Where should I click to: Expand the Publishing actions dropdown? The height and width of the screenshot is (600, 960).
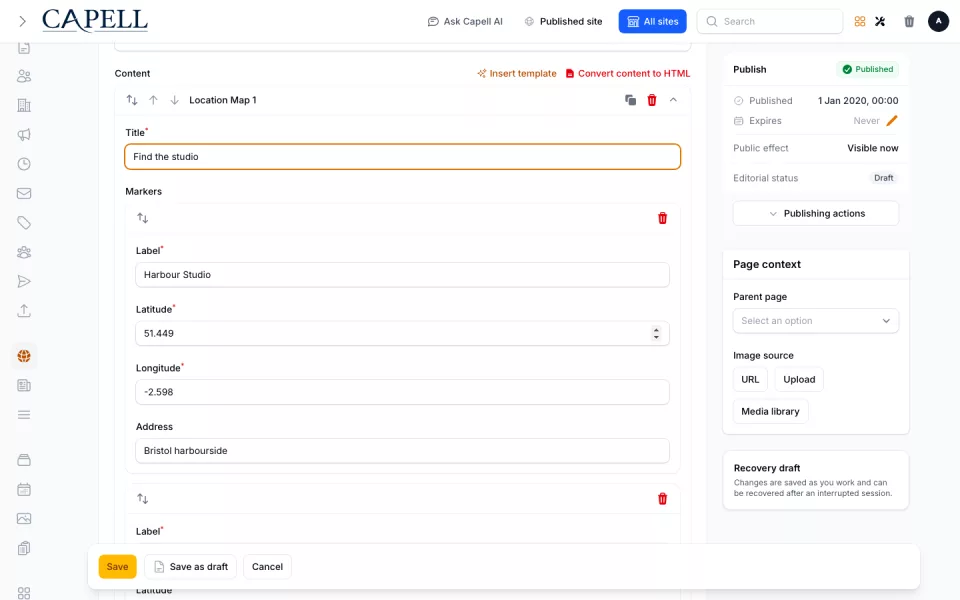pos(816,214)
